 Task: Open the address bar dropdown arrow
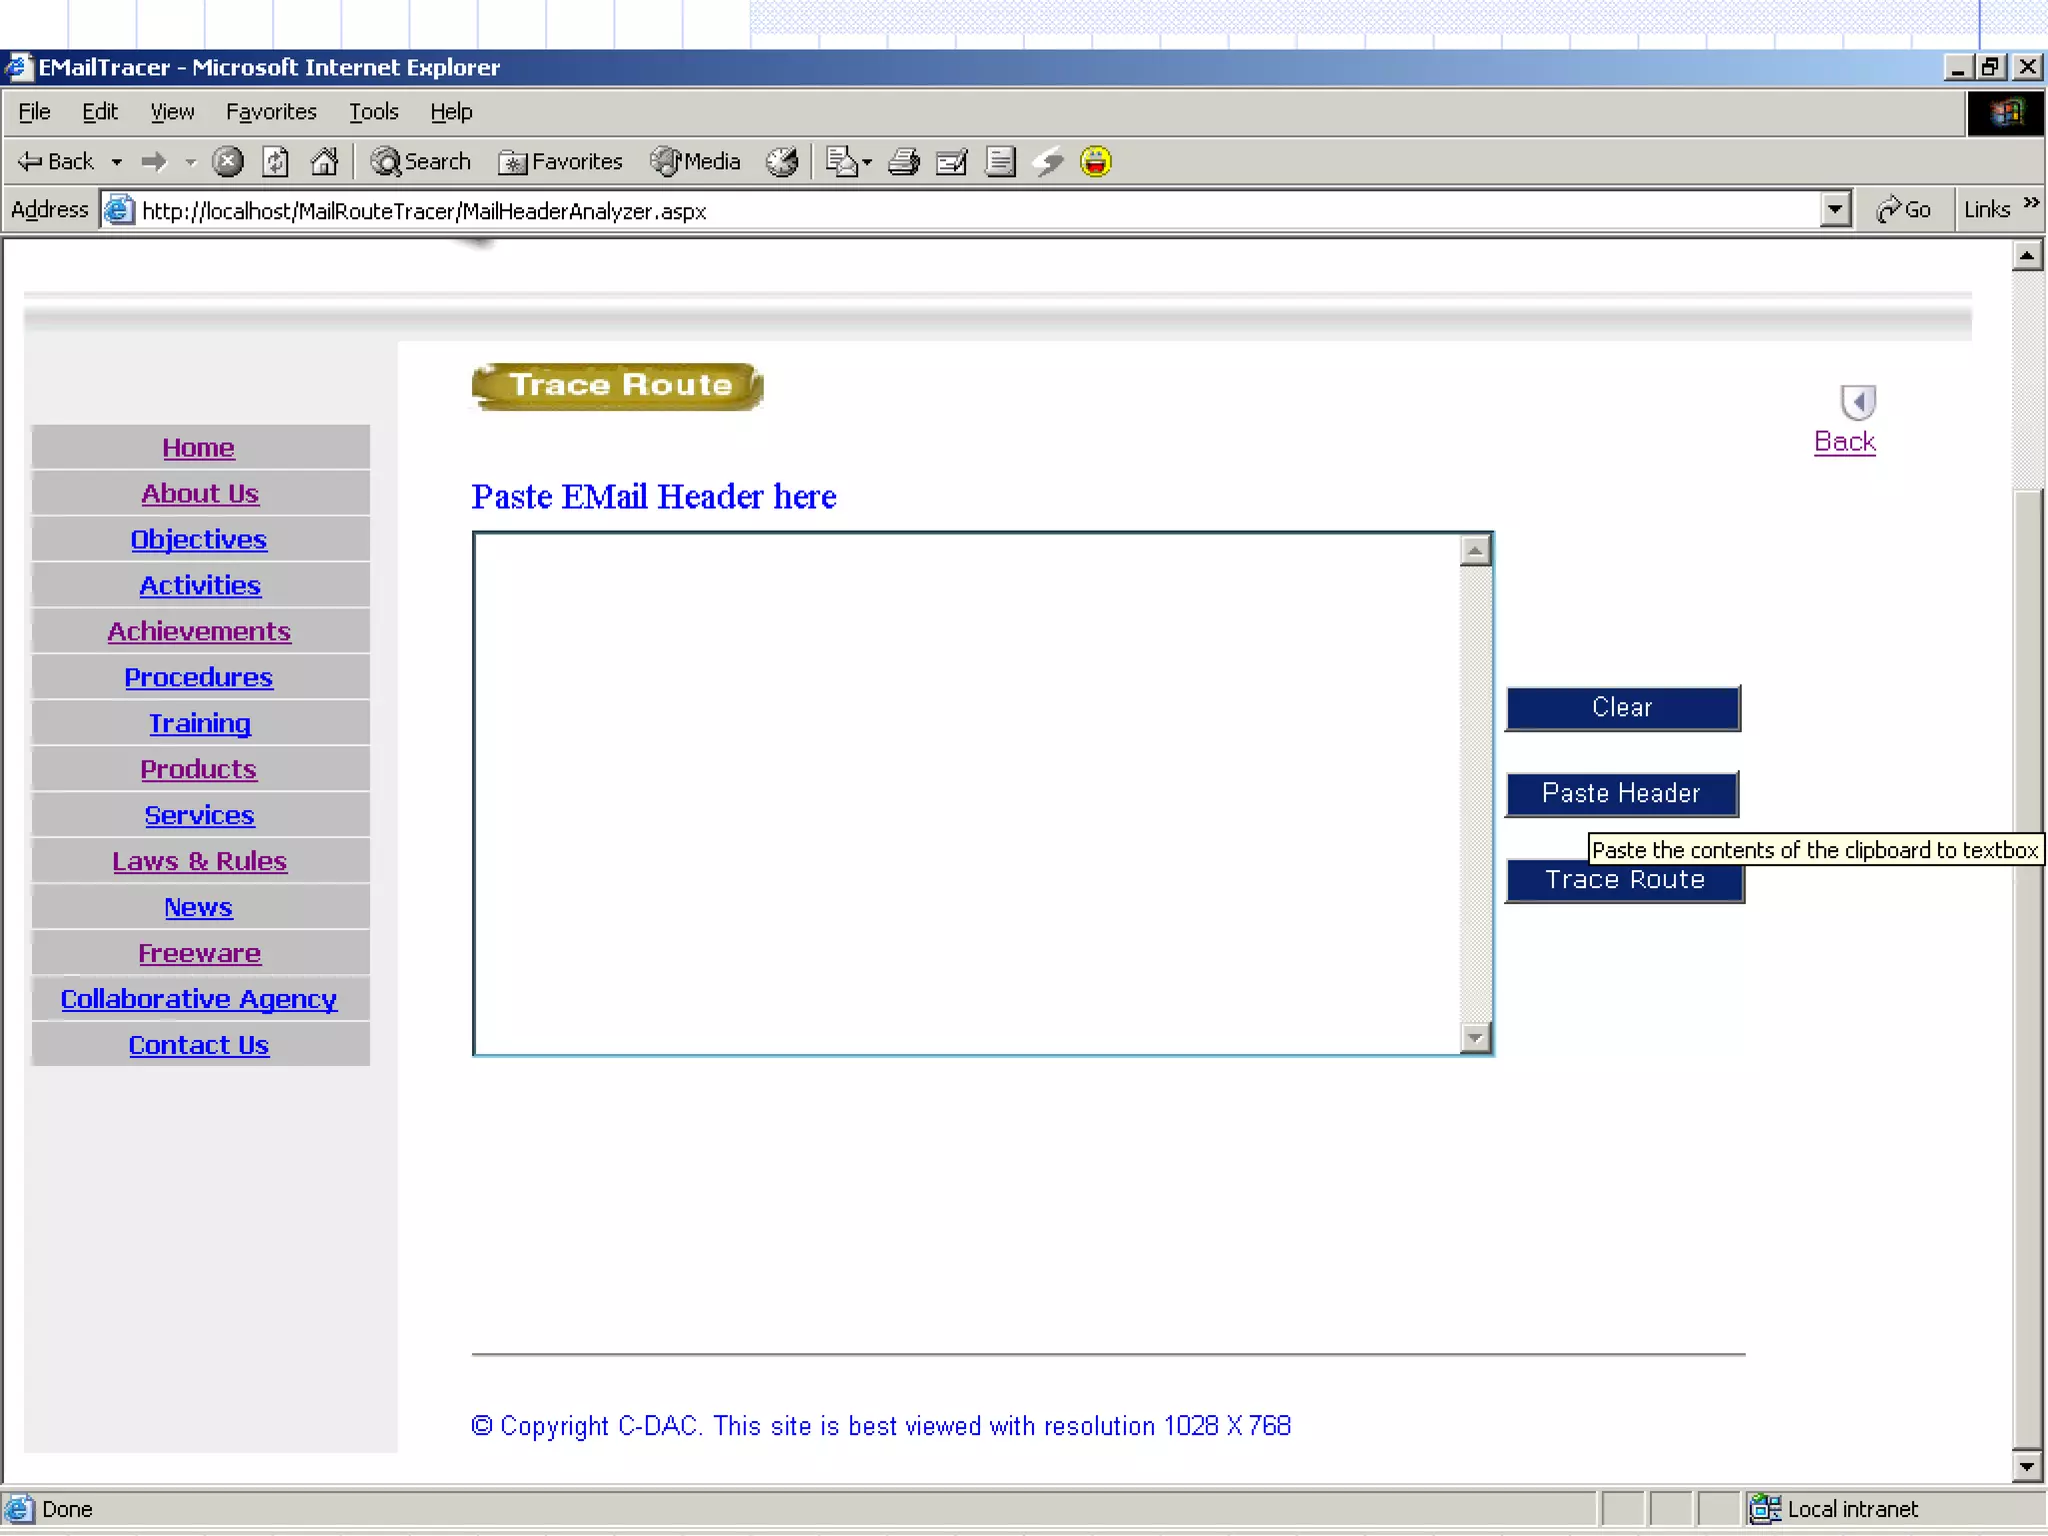[1834, 210]
